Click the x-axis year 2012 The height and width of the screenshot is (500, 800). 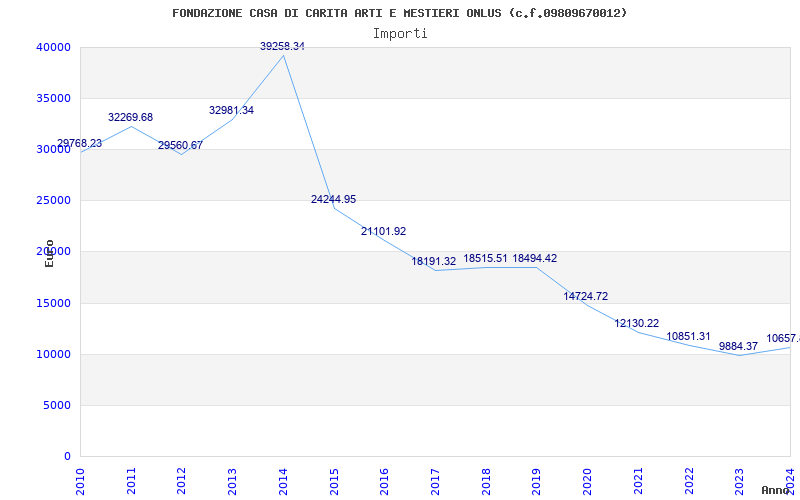[x=182, y=482]
